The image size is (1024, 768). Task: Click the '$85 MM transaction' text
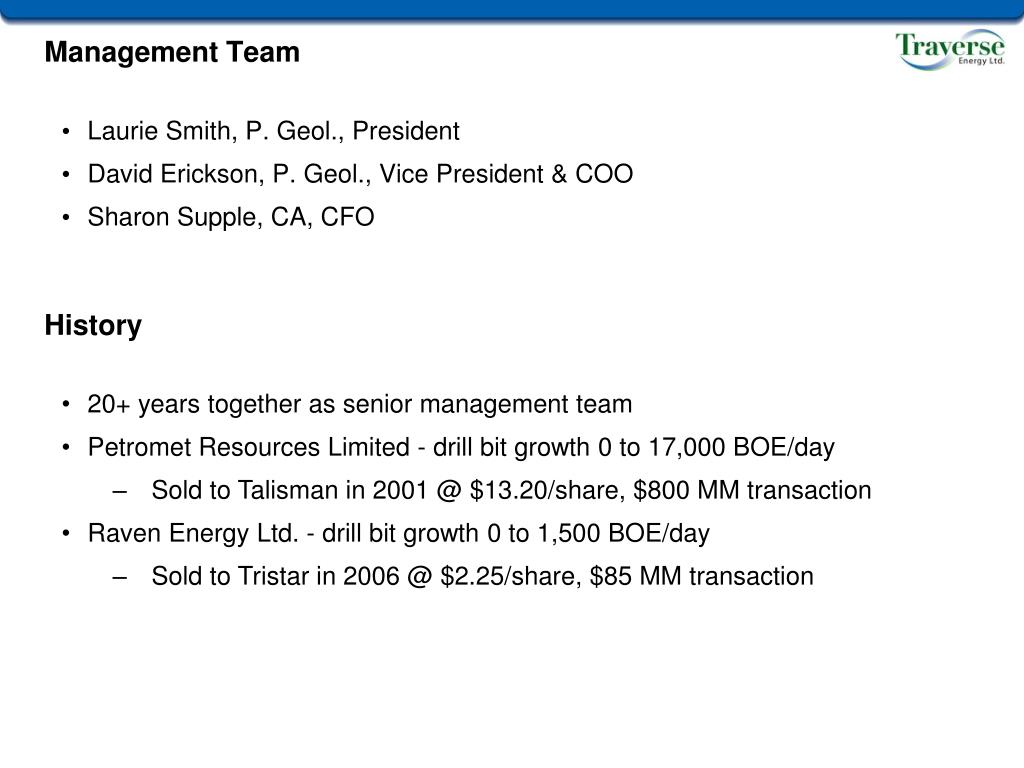tap(701, 577)
